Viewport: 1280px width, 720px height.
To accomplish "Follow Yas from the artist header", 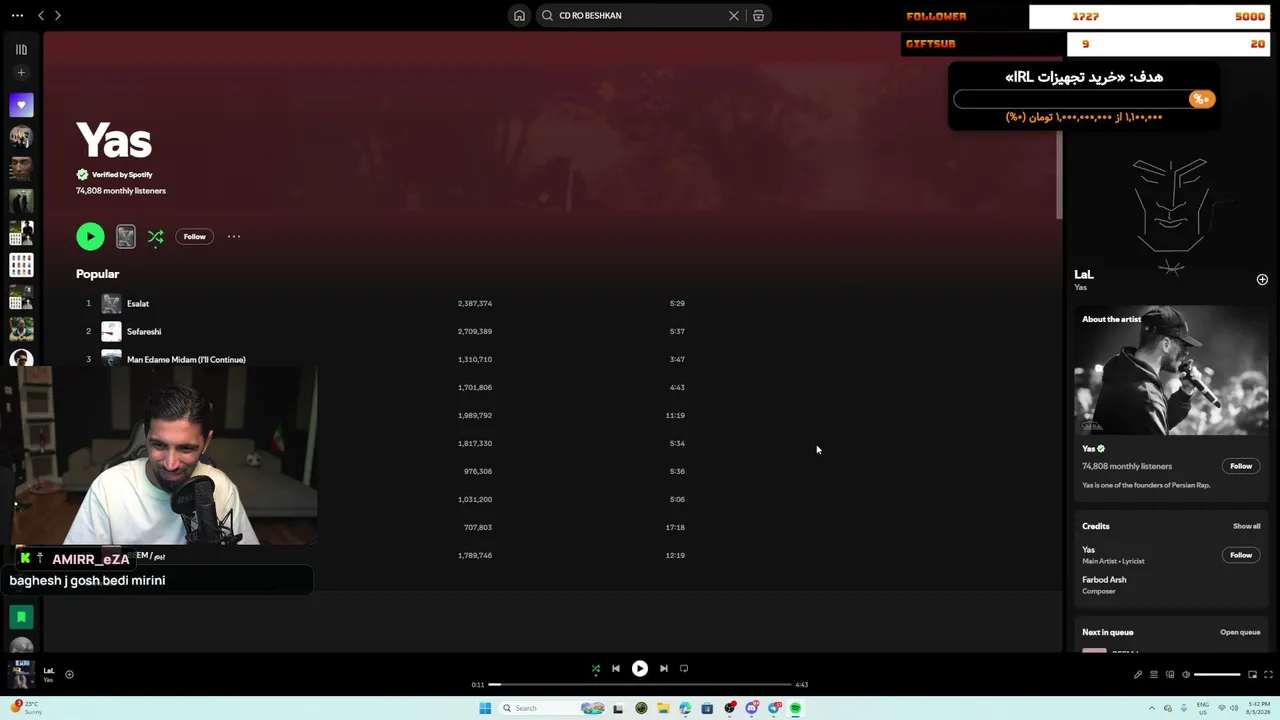I will [194, 237].
